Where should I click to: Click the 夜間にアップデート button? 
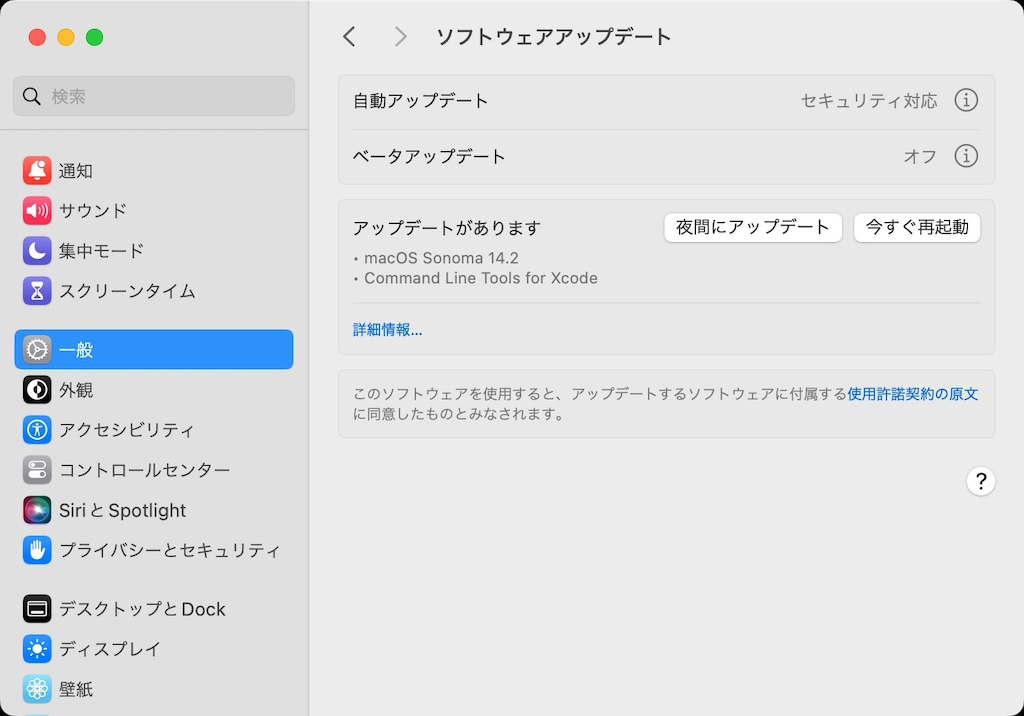tap(753, 227)
